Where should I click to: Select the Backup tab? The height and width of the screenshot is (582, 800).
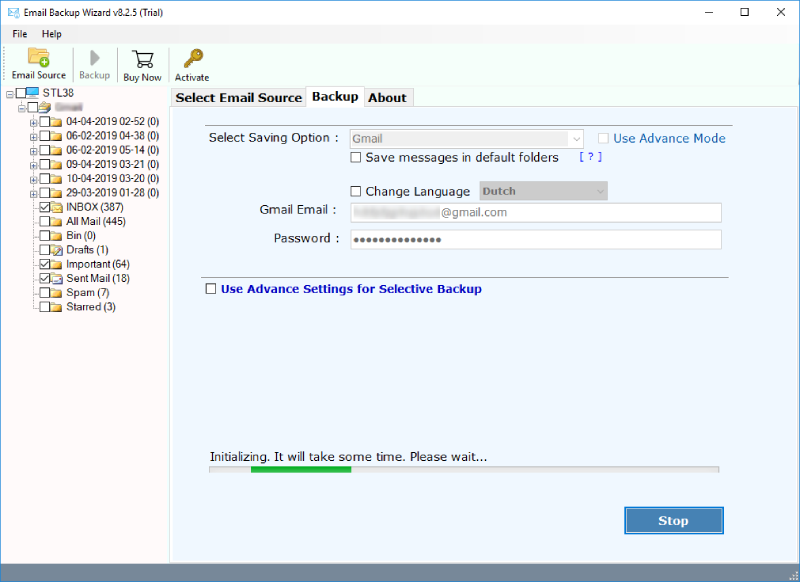pos(335,96)
